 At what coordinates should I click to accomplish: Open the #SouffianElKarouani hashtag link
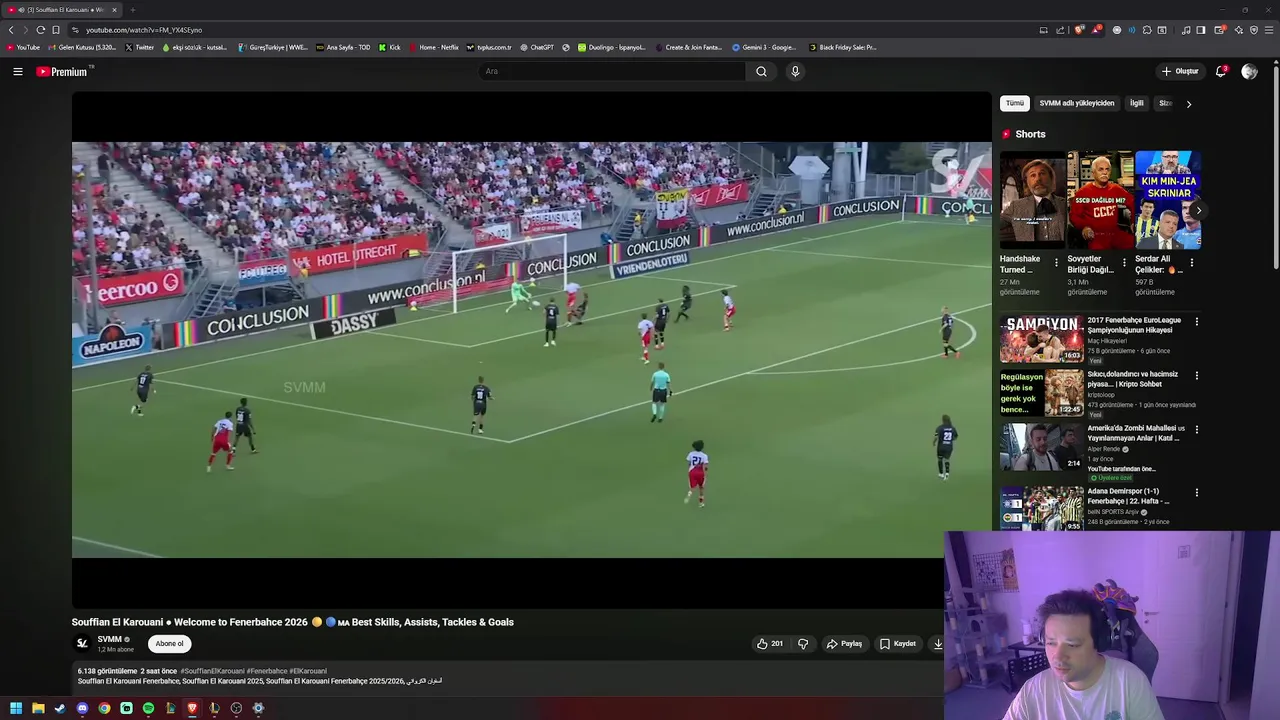[x=212, y=671]
